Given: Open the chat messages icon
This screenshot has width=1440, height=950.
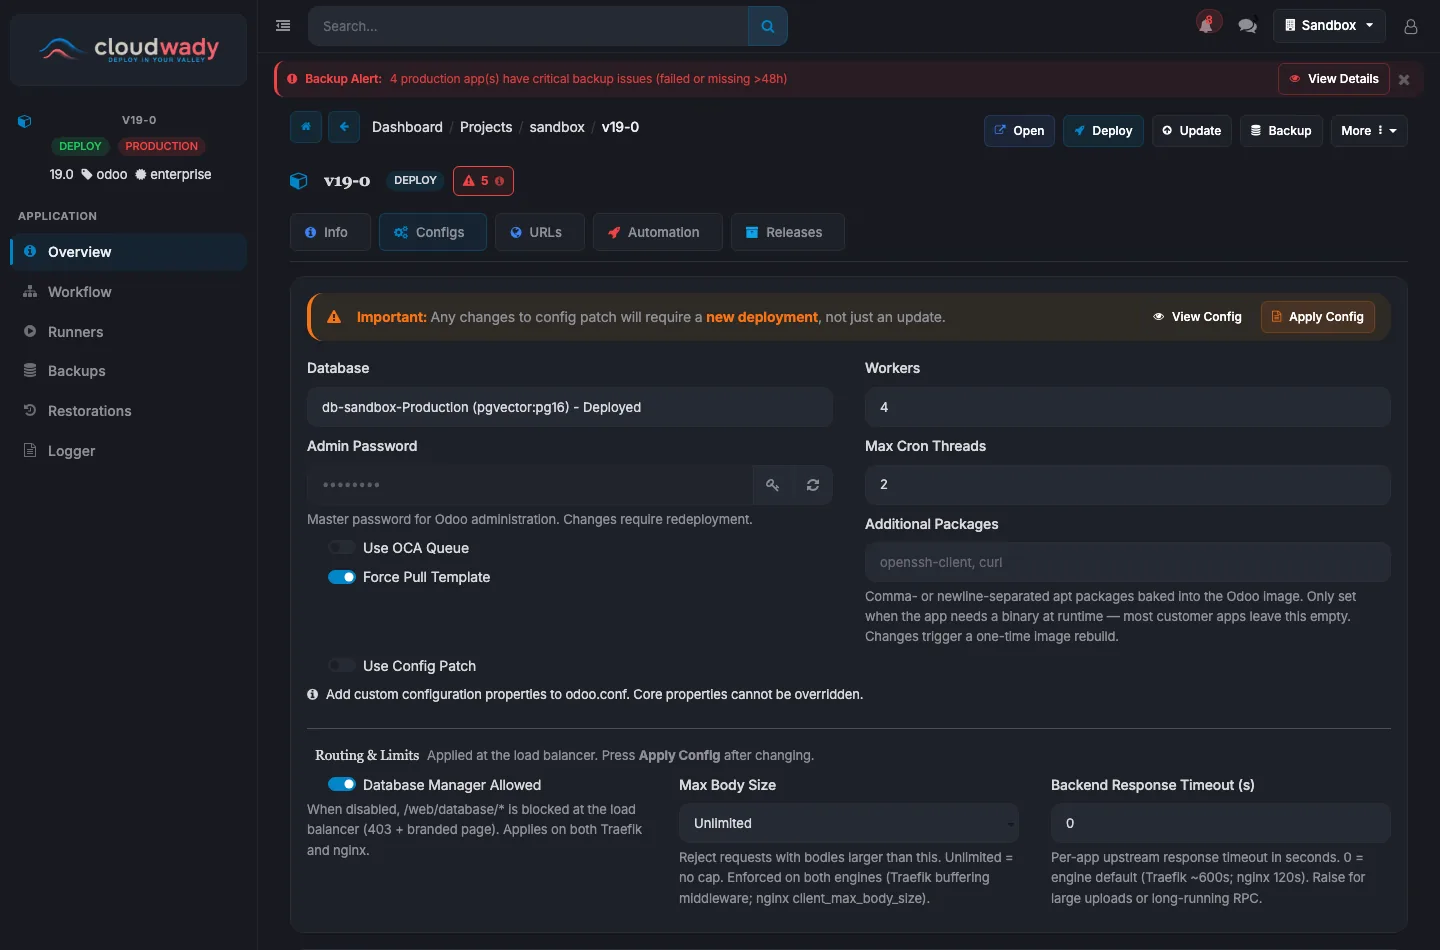Looking at the screenshot, I should click(1247, 26).
